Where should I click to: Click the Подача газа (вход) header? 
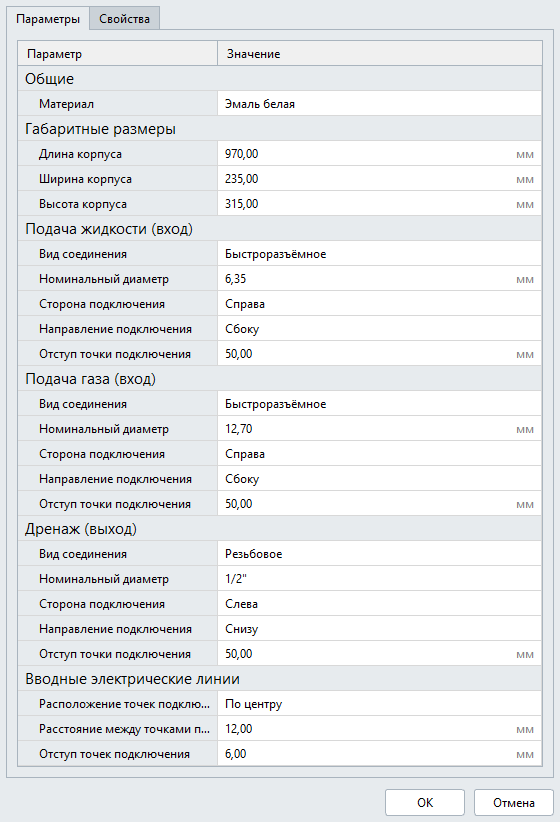[x=279, y=379]
